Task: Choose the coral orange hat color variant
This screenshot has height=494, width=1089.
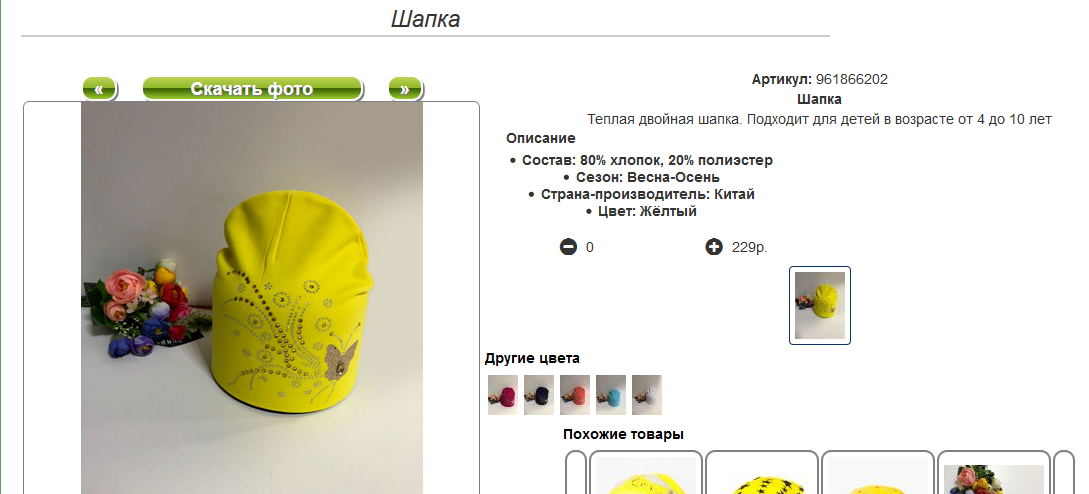Action: click(575, 395)
